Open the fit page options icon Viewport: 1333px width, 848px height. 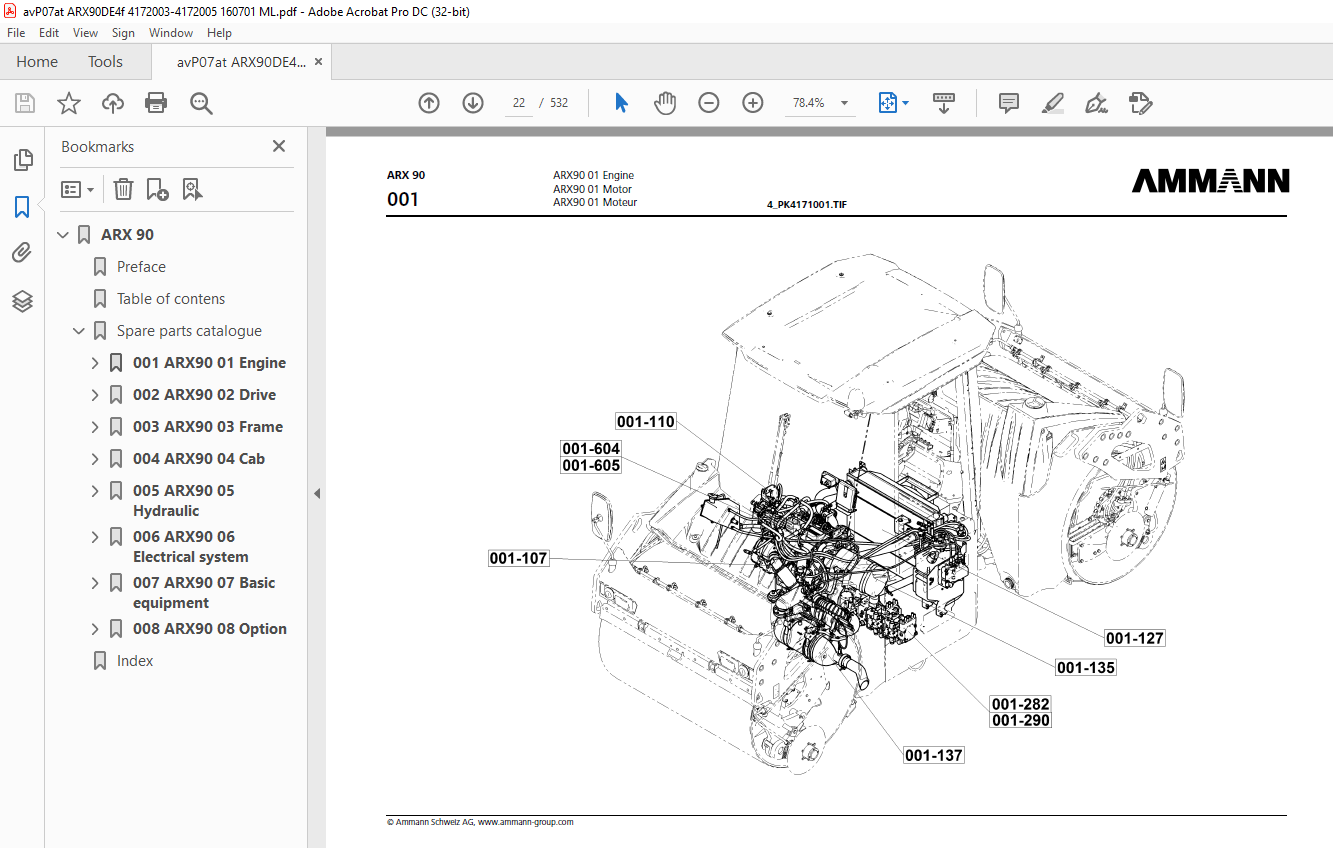click(893, 103)
